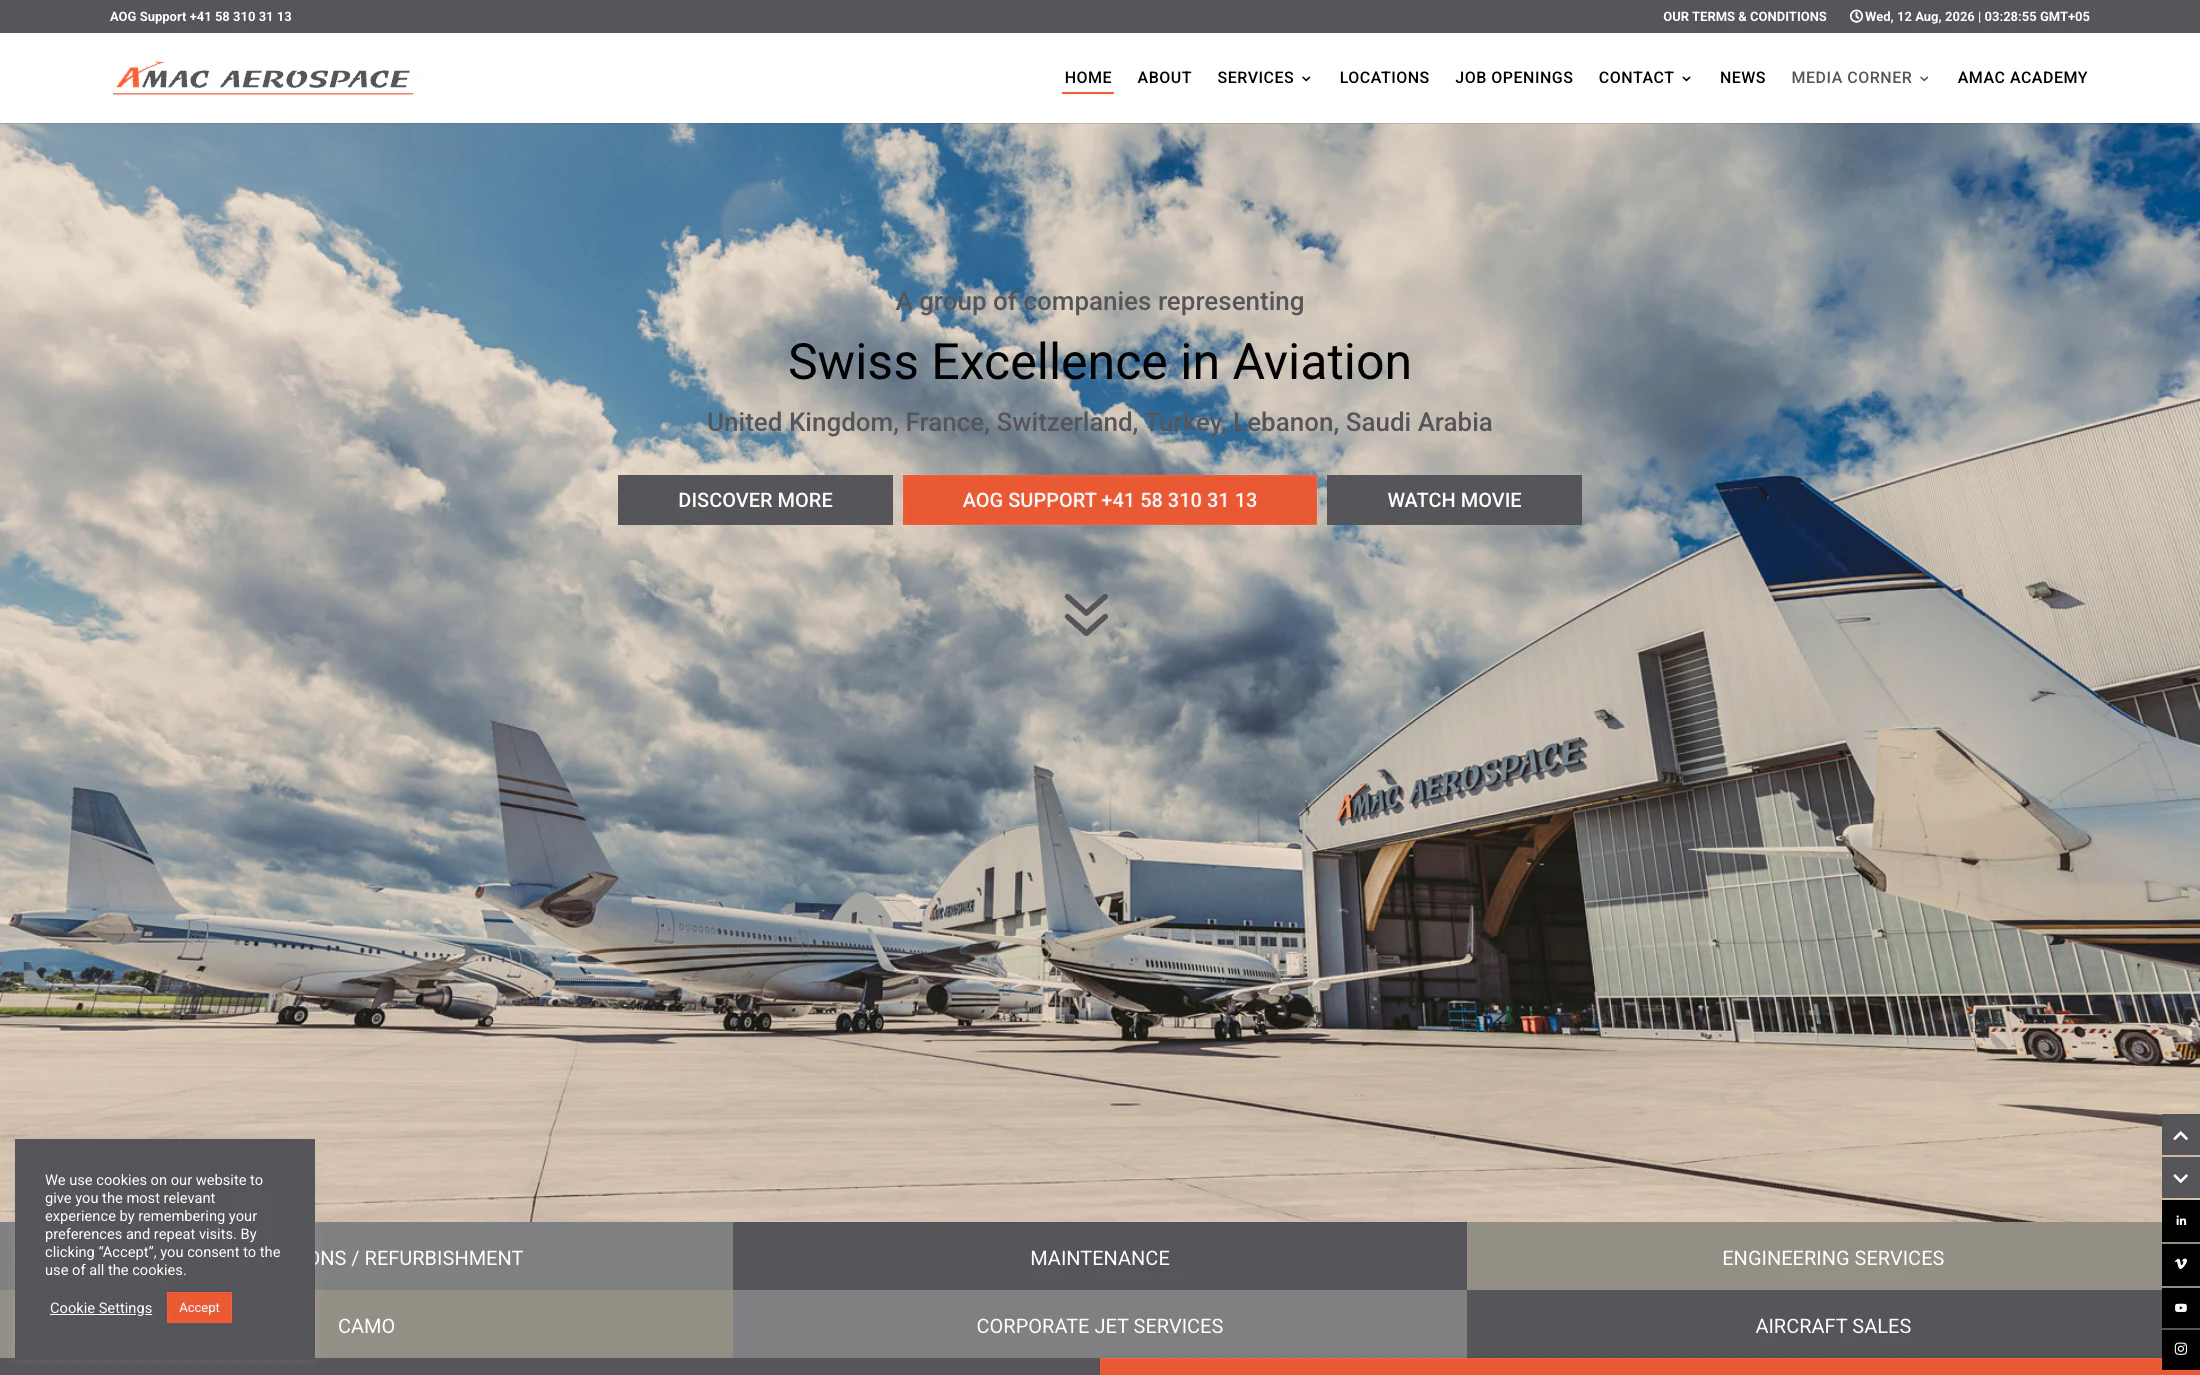Click the 'Swiss Excellence in Aviation' heading

click(1100, 361)
